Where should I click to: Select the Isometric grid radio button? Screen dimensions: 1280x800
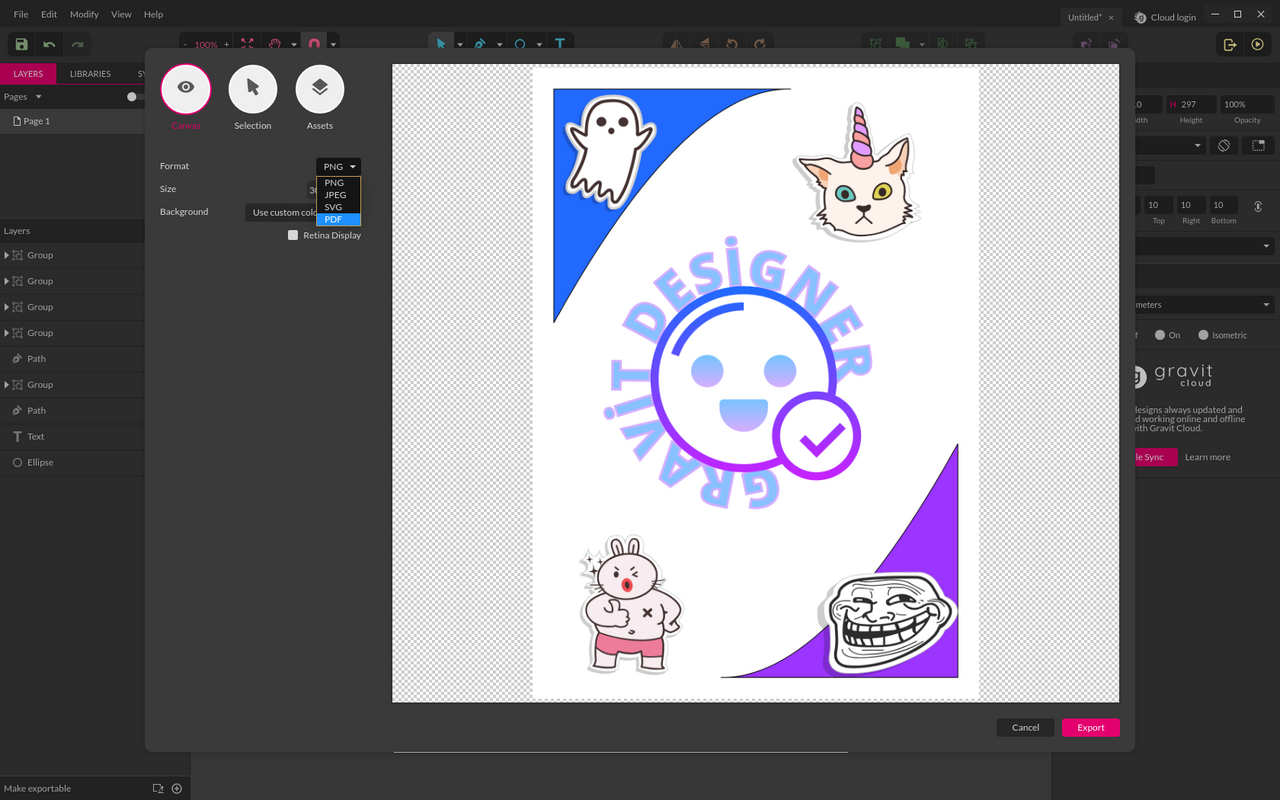click(x=1203, y=335)
